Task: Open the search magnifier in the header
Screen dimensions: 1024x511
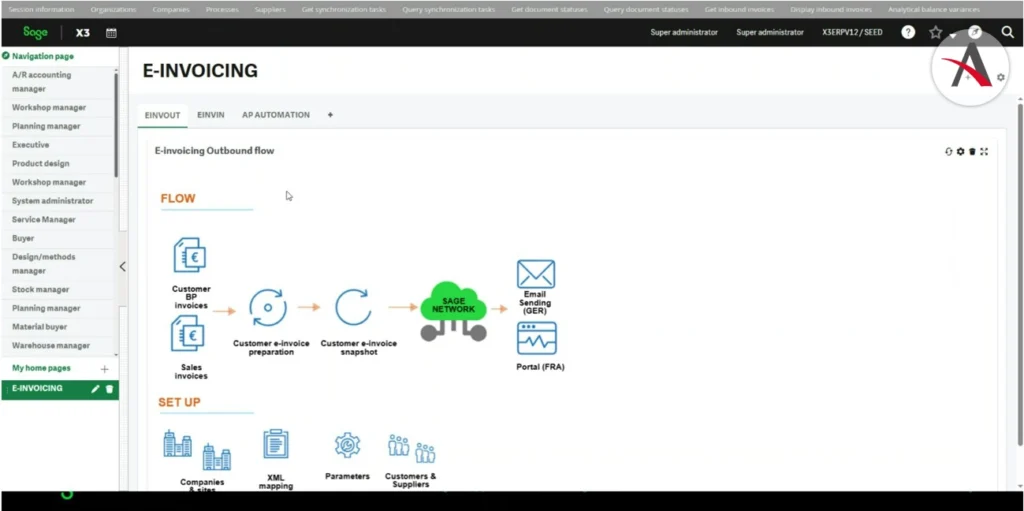Action: pyautogui.click(x=1008, y=32)
